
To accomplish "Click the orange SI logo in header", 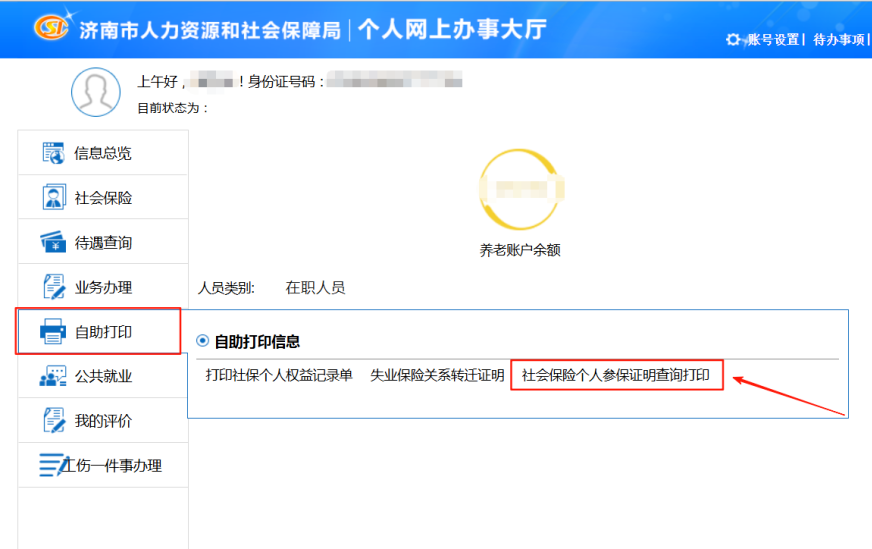I will (52, 26).
